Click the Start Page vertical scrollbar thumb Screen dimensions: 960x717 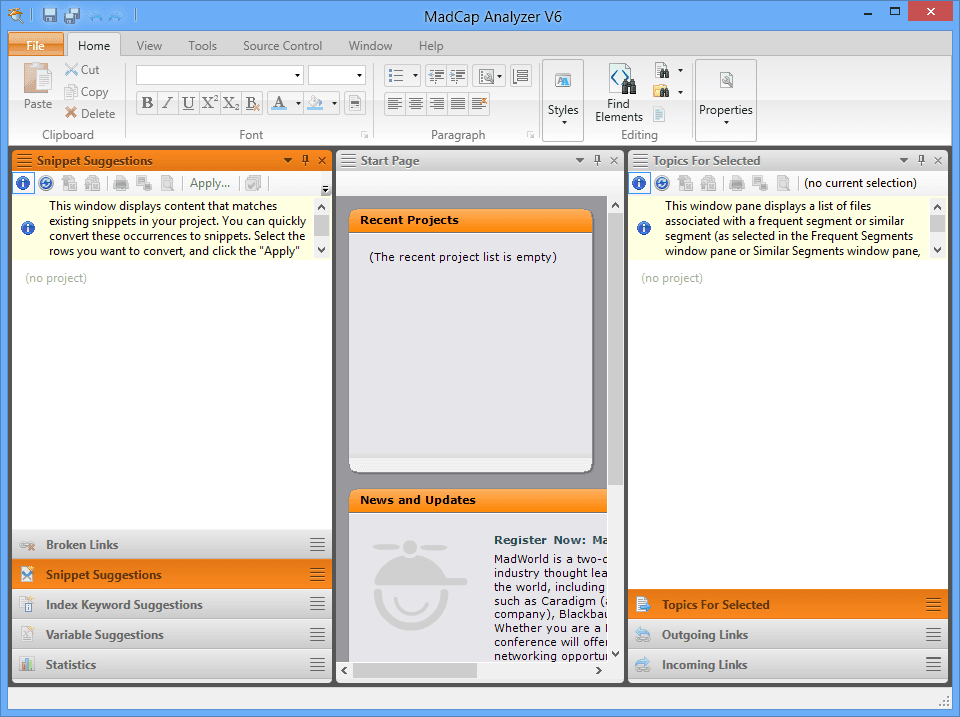(616, 349)
